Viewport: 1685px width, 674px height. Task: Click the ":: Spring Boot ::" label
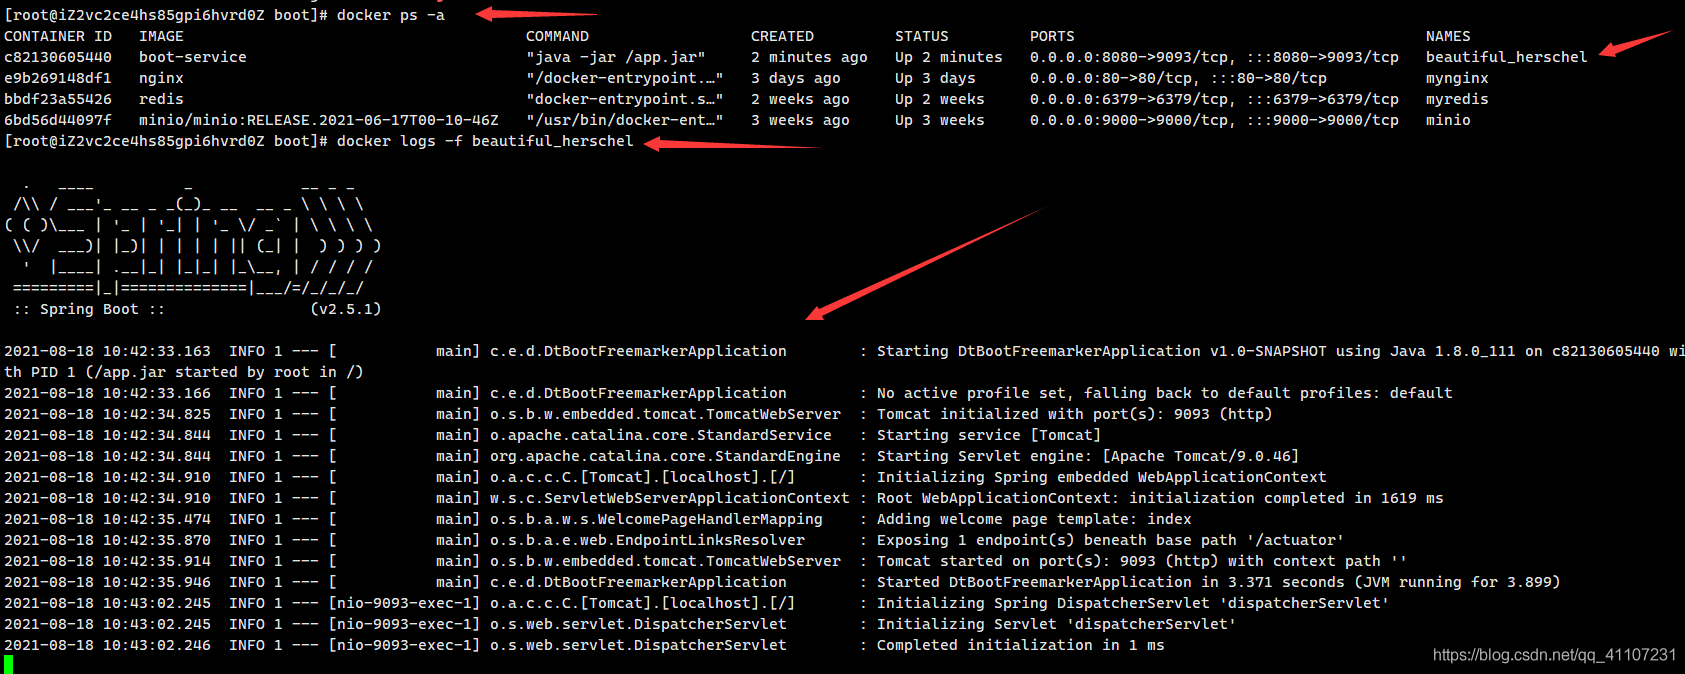[89, 309]
